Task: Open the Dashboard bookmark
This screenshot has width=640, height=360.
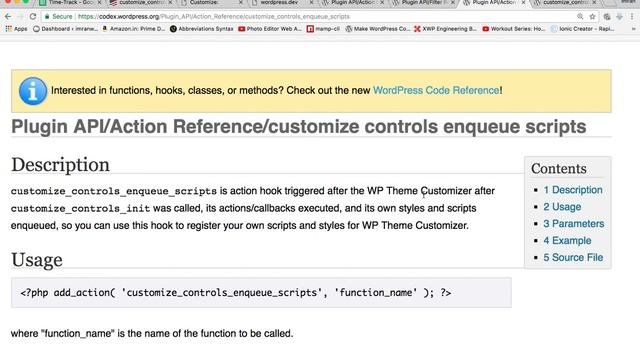Action: pos(66,29)
